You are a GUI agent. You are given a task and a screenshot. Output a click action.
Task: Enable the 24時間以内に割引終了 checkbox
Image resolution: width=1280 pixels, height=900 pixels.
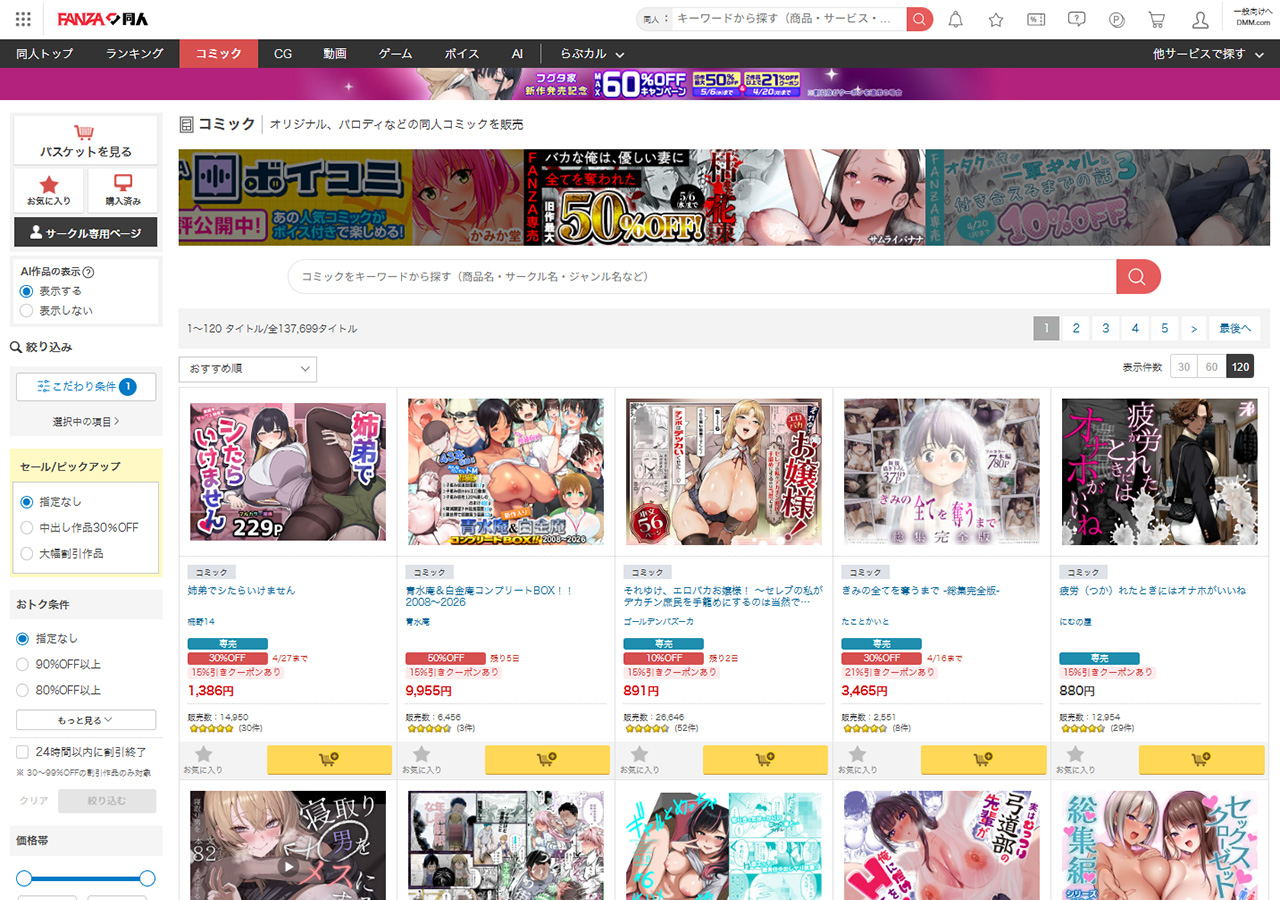point(23,752)
